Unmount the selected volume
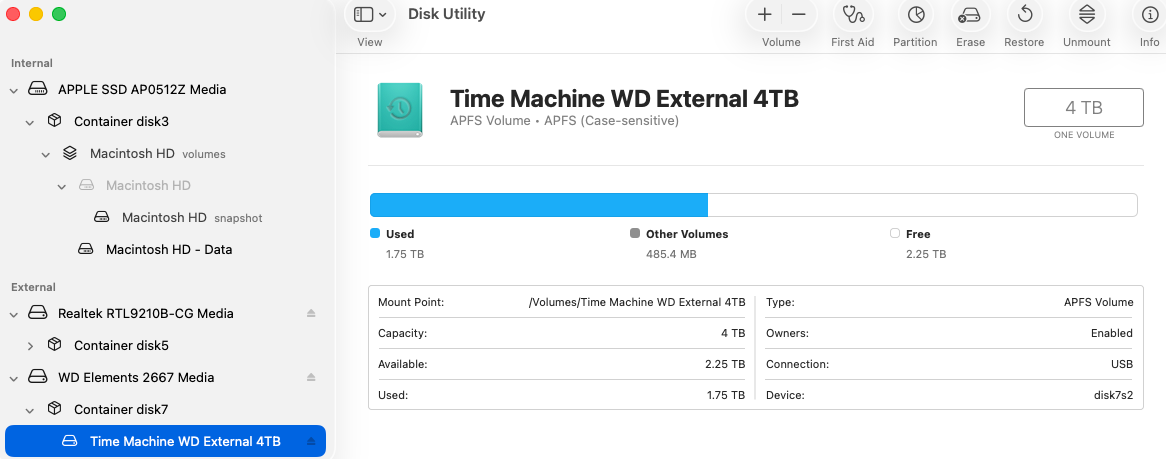The height and width of the screenshot is (459, 1166). coord(1086,14)
